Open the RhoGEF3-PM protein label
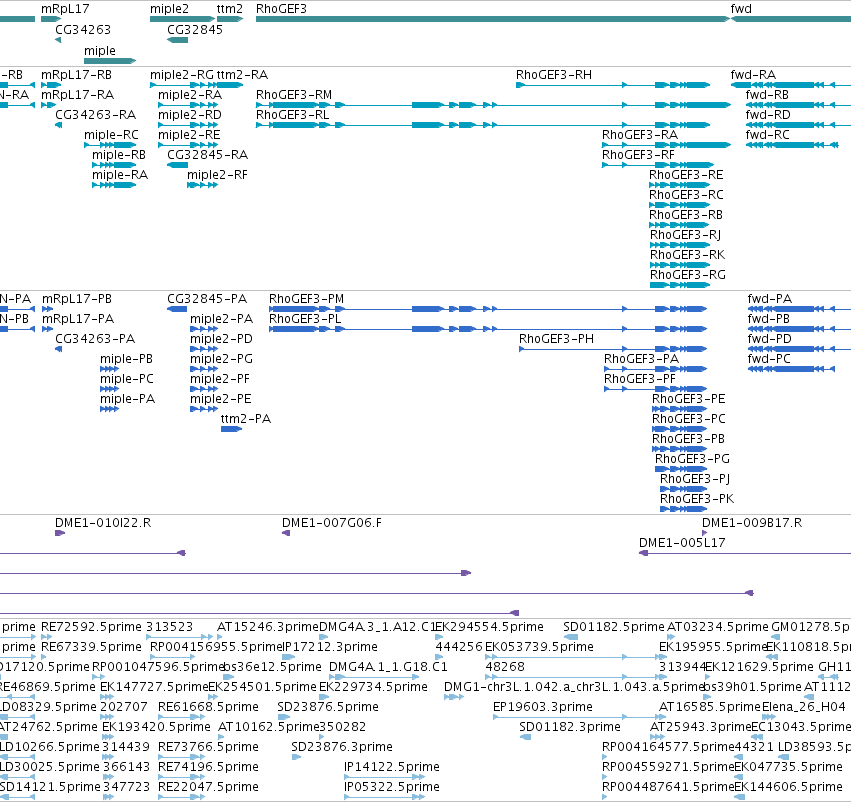The height and width of the screenshot is (802, 851). tap(306, 298)
